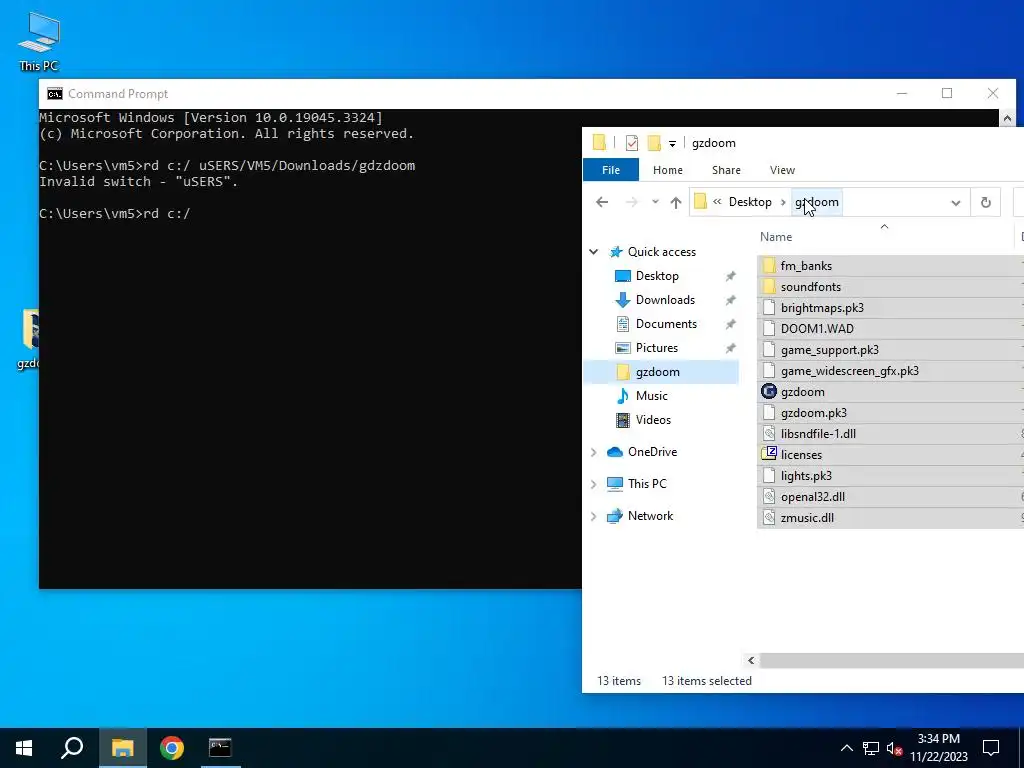Select the licenses archive file
This screenshot has height=768, width=1024.
pos(890,455)
